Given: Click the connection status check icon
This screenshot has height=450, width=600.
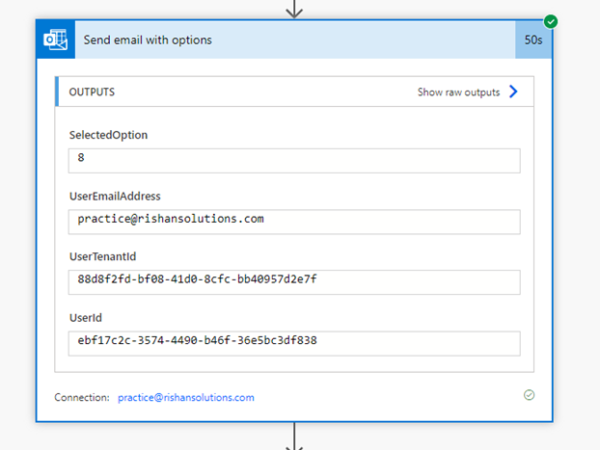Looking at the screenshot, I should (529, 395).
